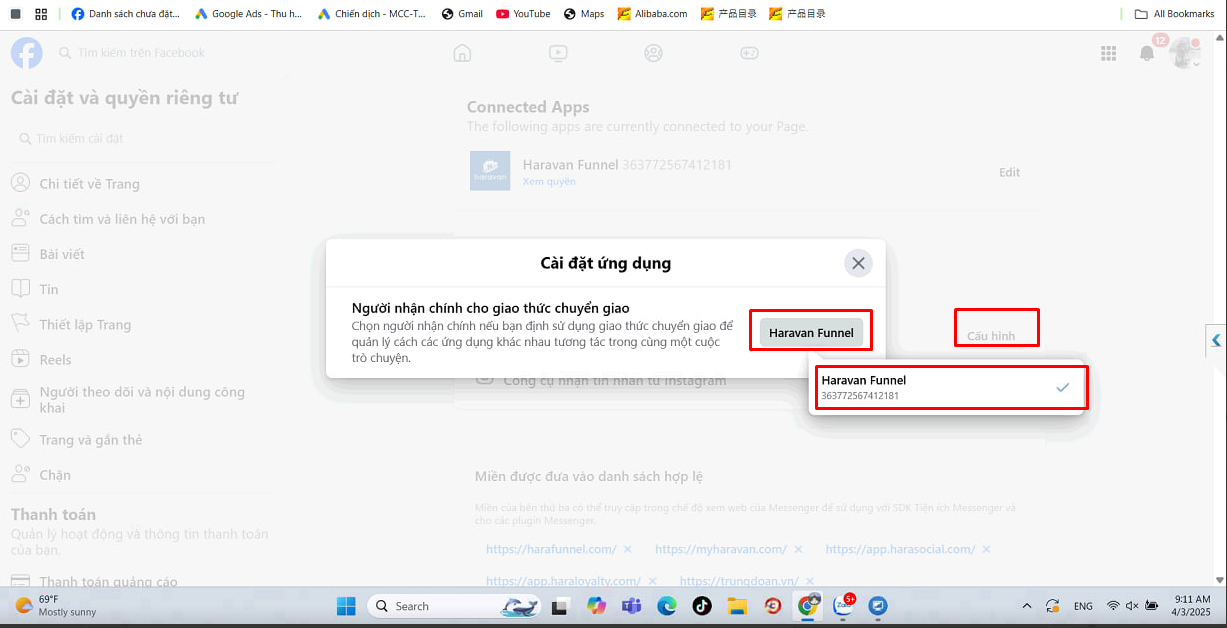1227x628 pixels.
Task: Open Chrome tab groups grid icon
Action: pyautogui.click(x=41, y=14)
